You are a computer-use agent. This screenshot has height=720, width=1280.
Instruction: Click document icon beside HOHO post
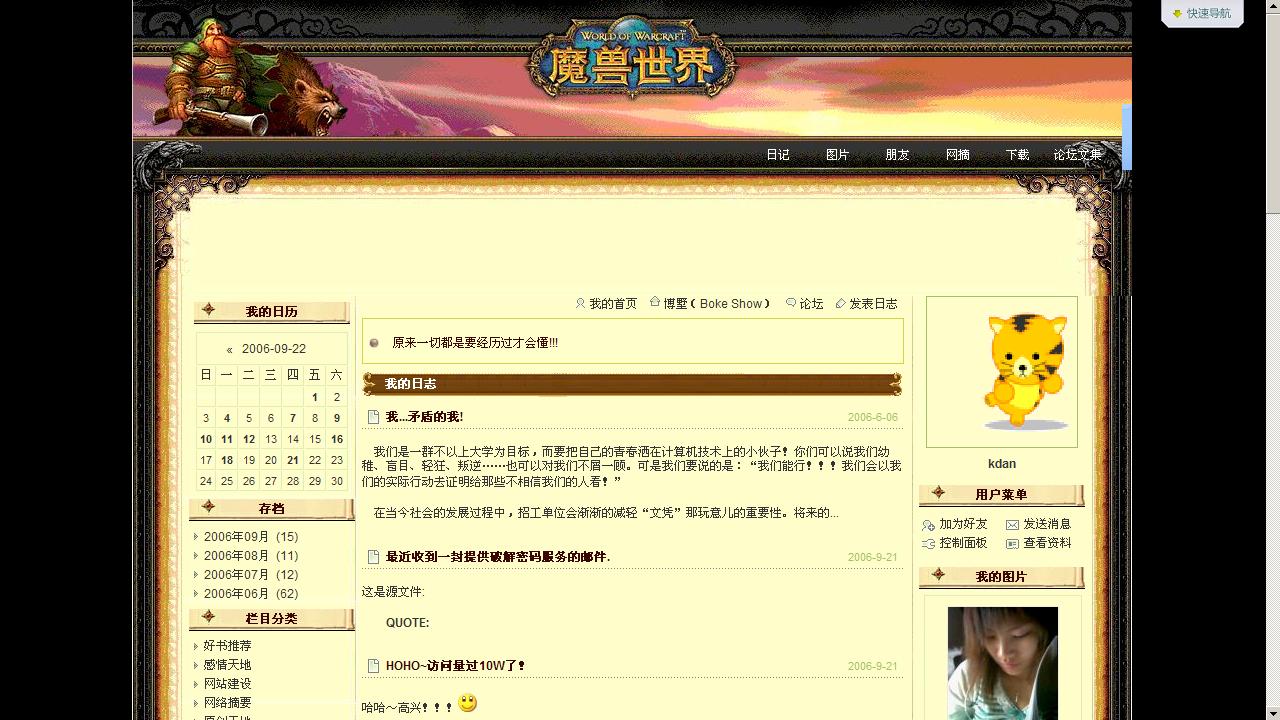coord(373,666)
